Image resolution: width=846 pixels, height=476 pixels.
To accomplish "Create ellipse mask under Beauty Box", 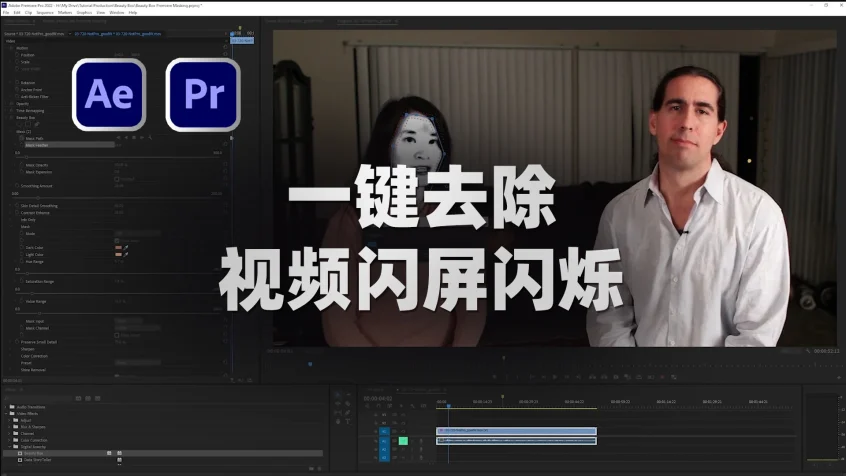I will click(x=21, y=124).
